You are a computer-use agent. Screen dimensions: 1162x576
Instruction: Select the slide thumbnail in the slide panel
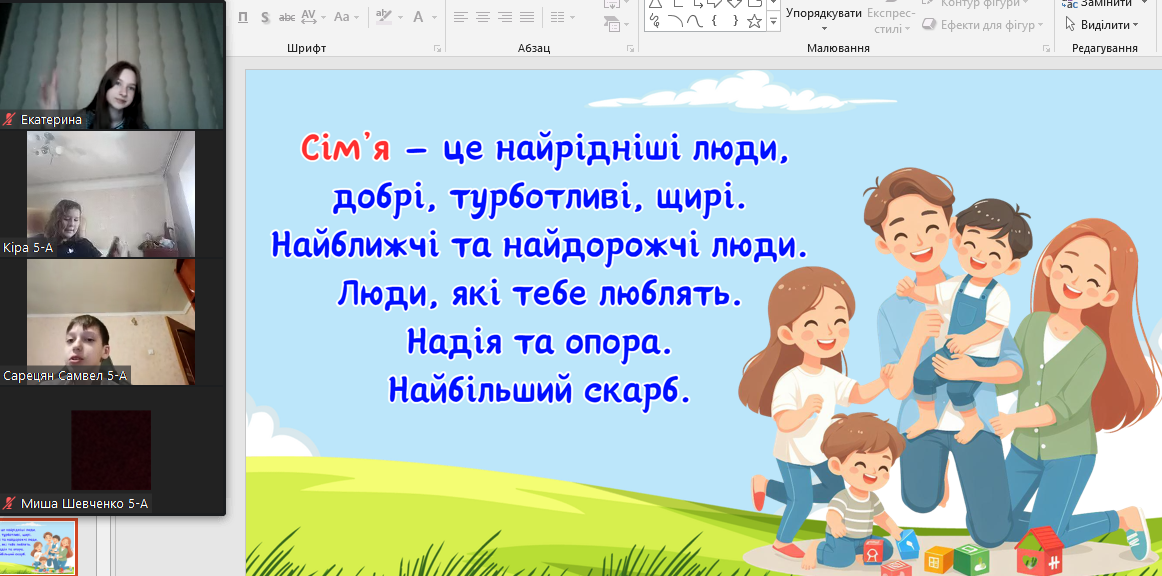pyautogui.click(x=38, y=547)
